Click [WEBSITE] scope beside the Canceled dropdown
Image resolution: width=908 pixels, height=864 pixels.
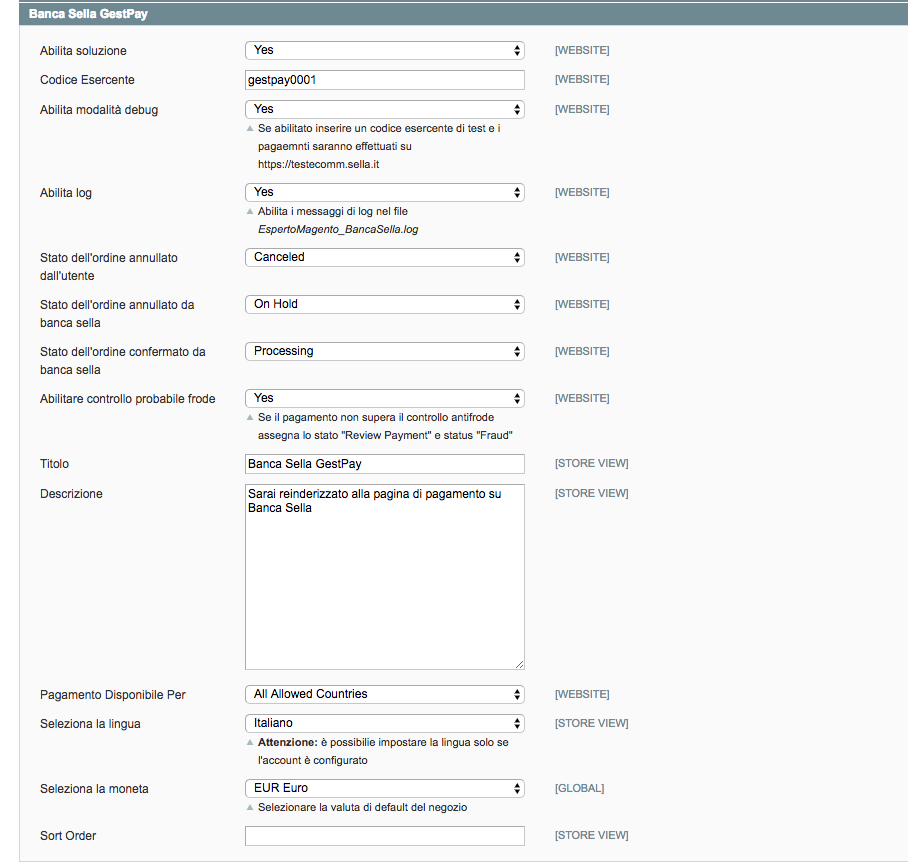pos(582,257)
